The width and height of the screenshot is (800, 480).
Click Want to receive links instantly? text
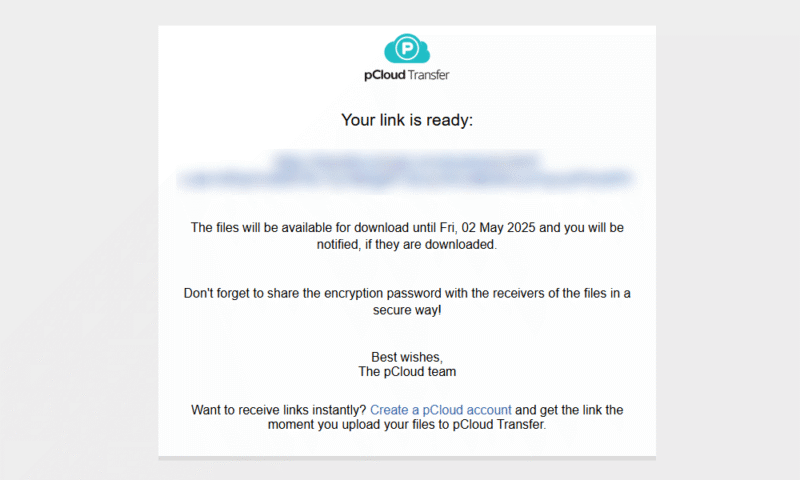point(279,410)
